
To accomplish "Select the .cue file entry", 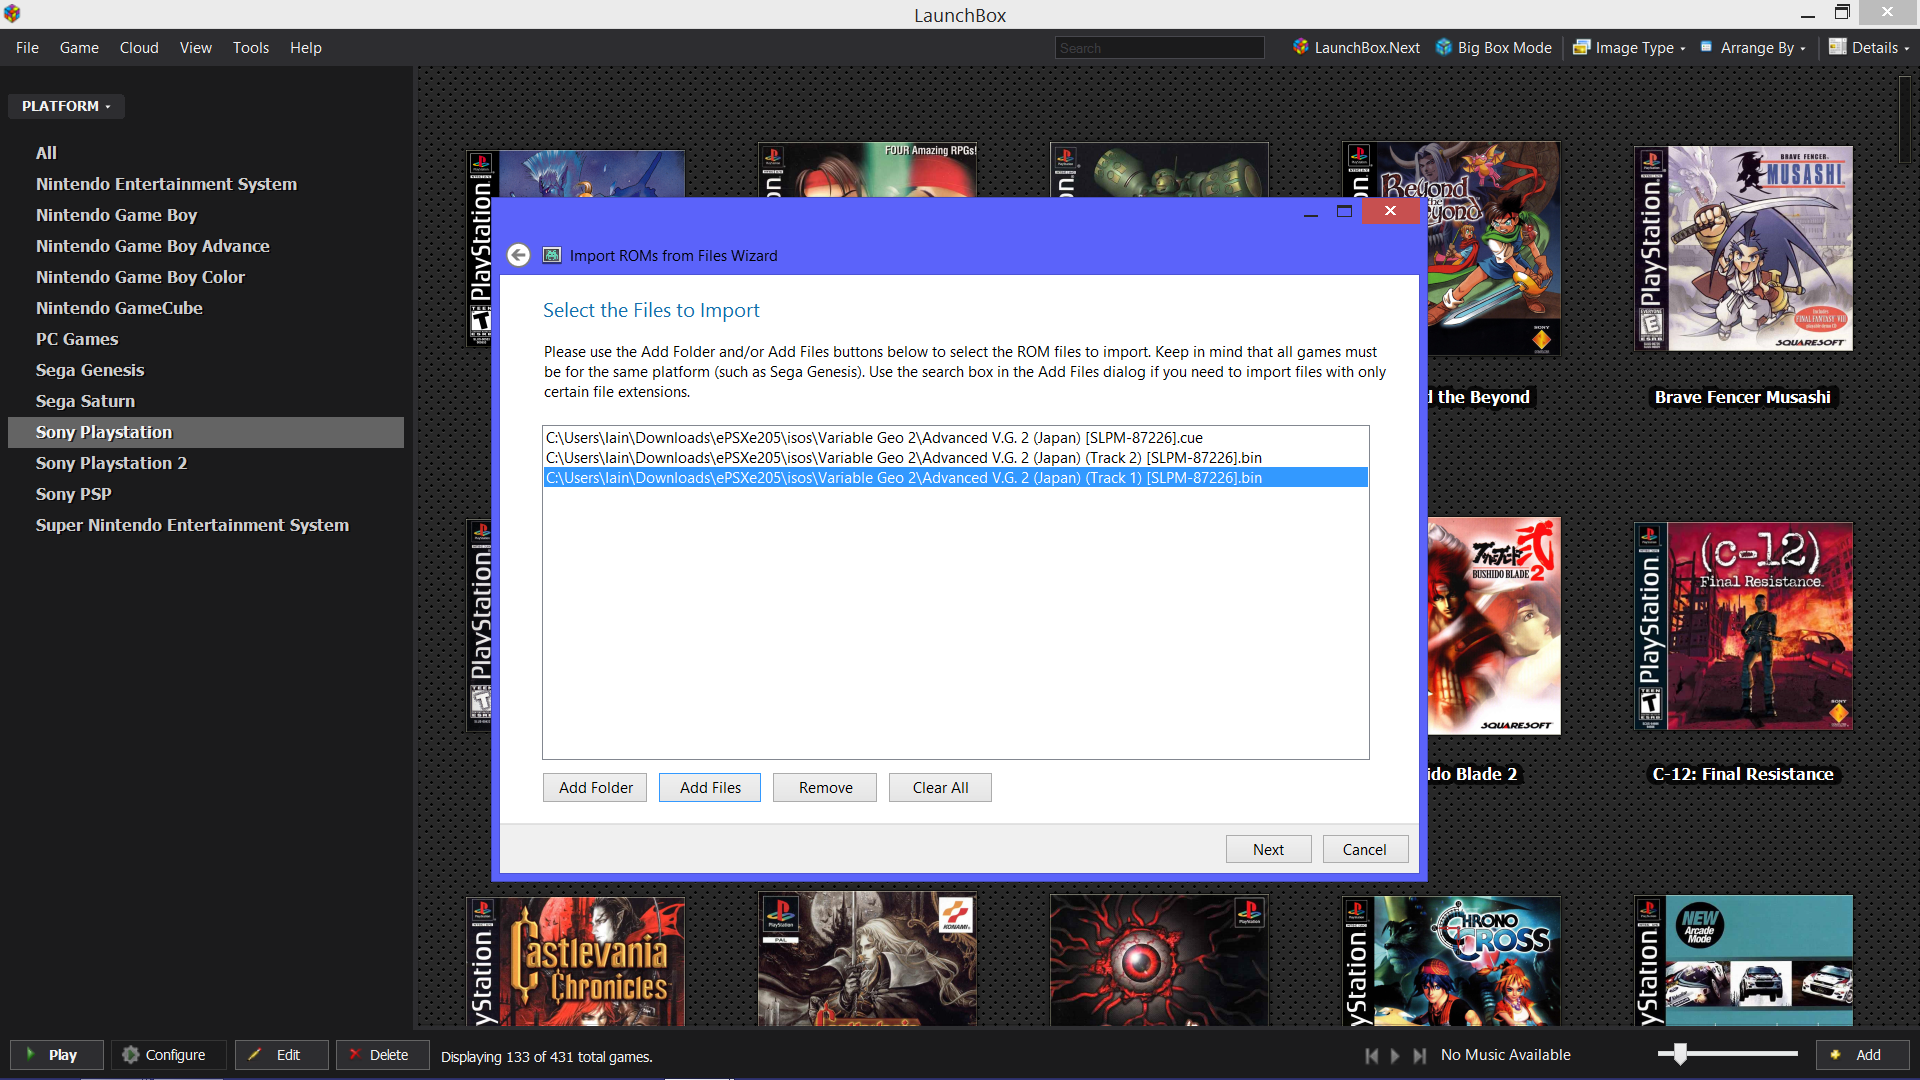I will pos(955,438).
